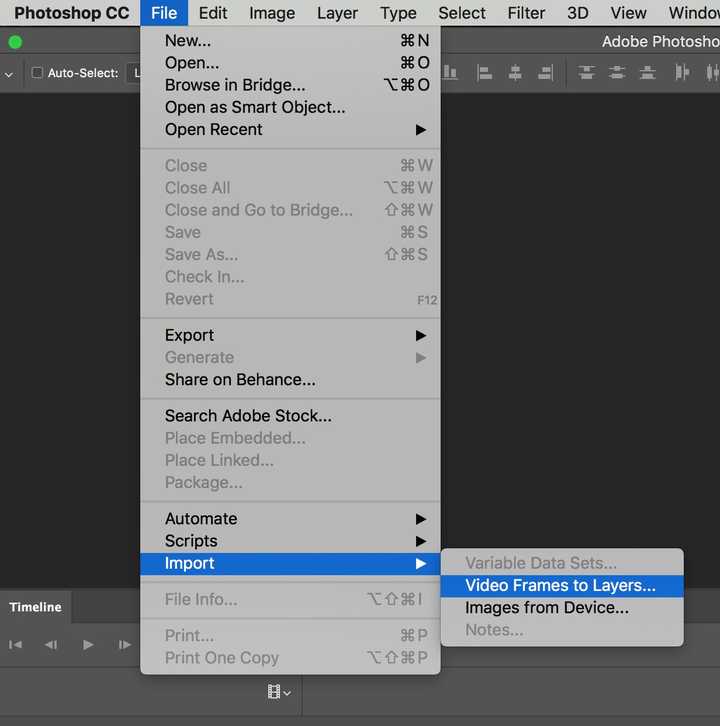Screen dimensions: 720x726
Task: Click the Place Linked... item
Action: tap(290, 460)
